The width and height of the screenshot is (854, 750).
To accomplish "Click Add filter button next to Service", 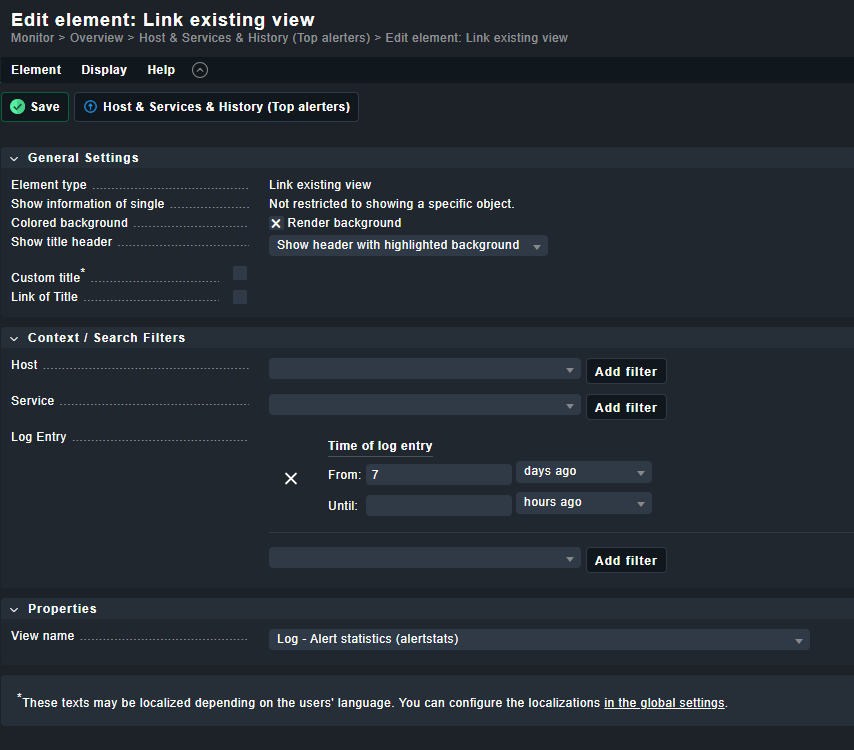I will pyautogui.click(x=626, y=408).
